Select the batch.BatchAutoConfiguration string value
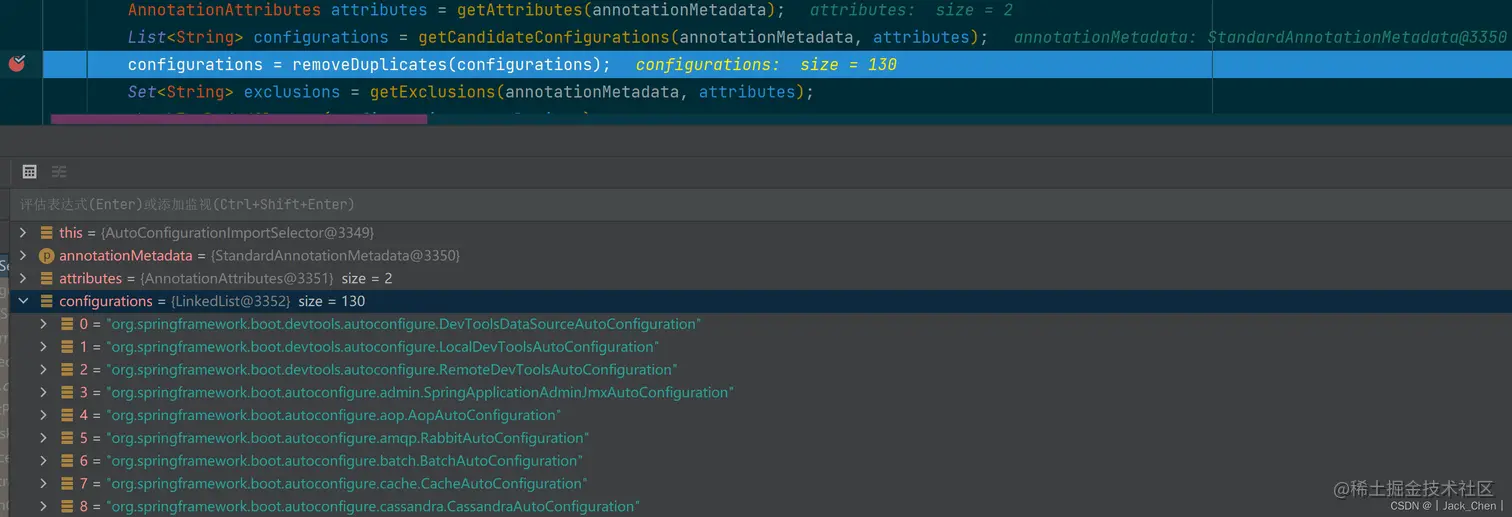This screenshot has height=517, width=1512. point(345,461)
